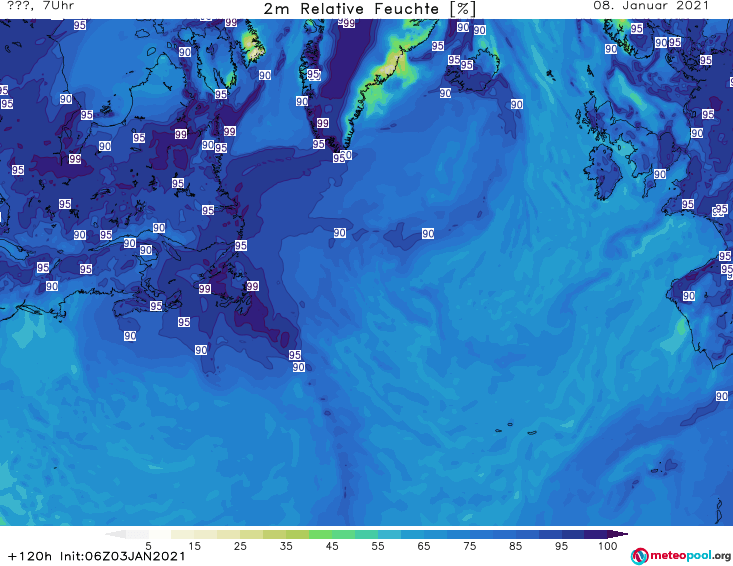Click legend value '75' on colorbar
The image size is (733, 566).
(x=469, y=546)
